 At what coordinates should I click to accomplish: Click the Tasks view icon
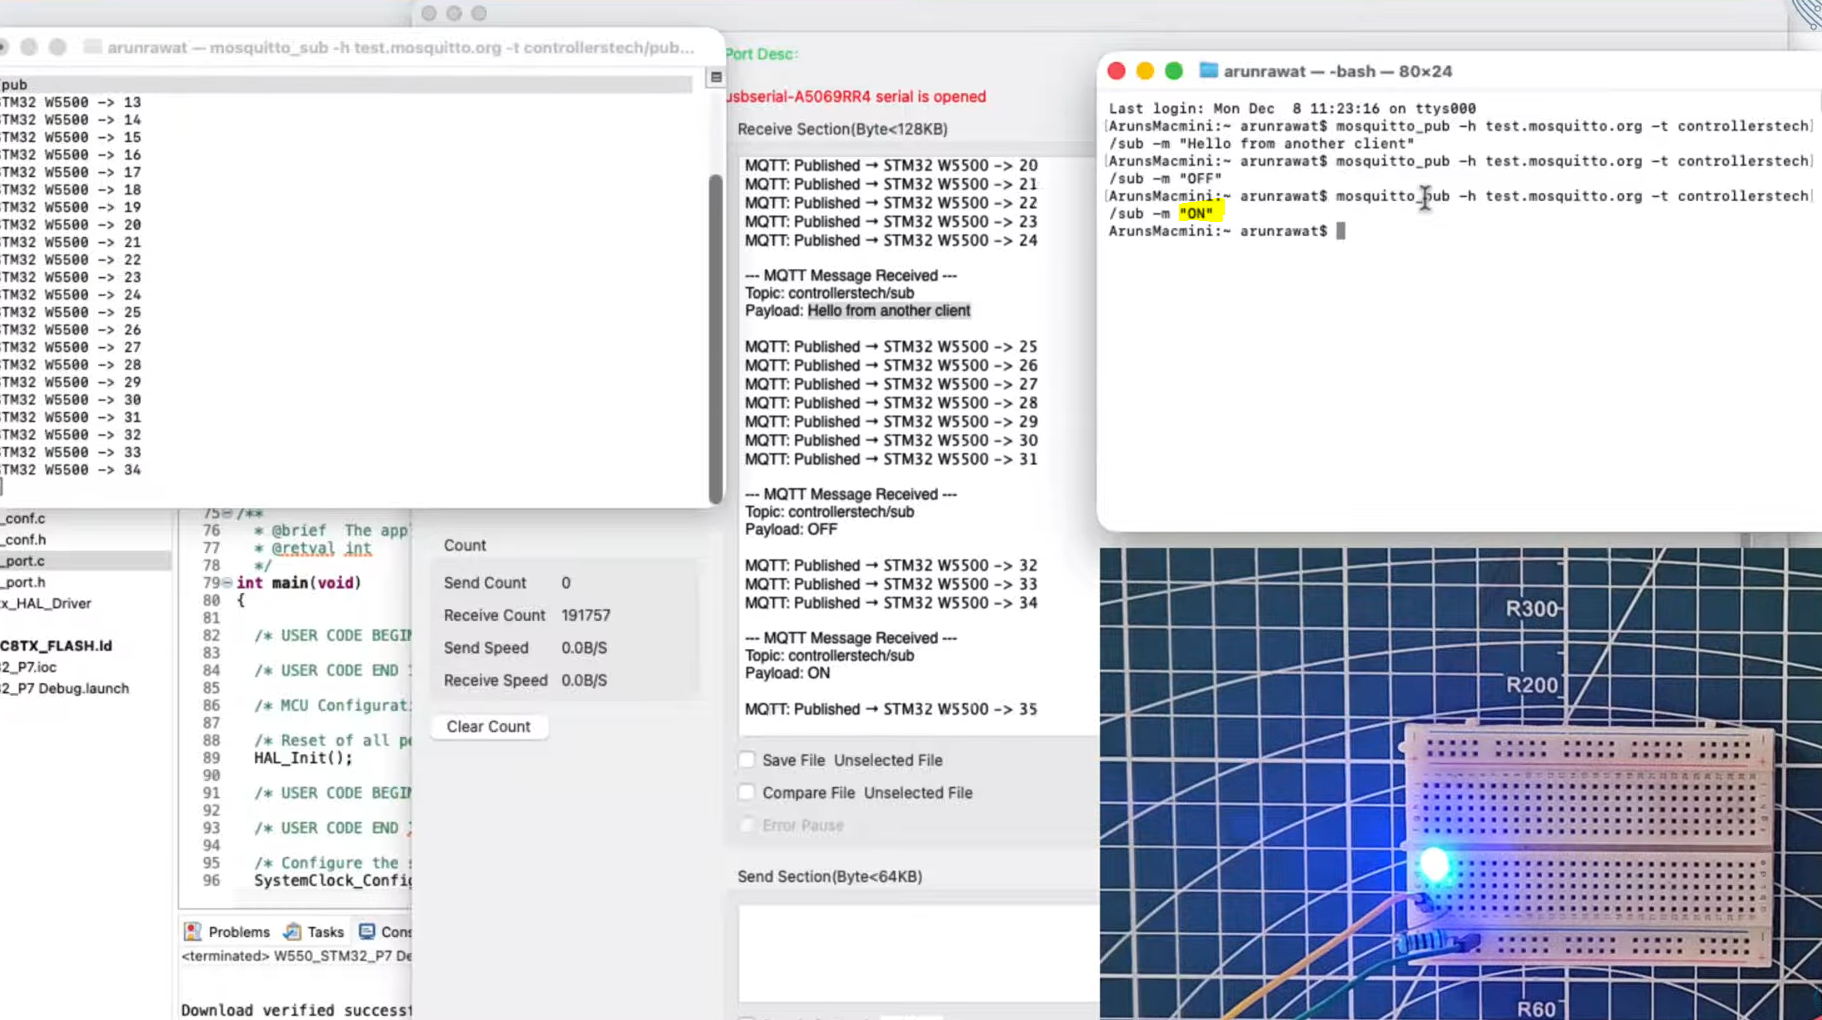292,931
